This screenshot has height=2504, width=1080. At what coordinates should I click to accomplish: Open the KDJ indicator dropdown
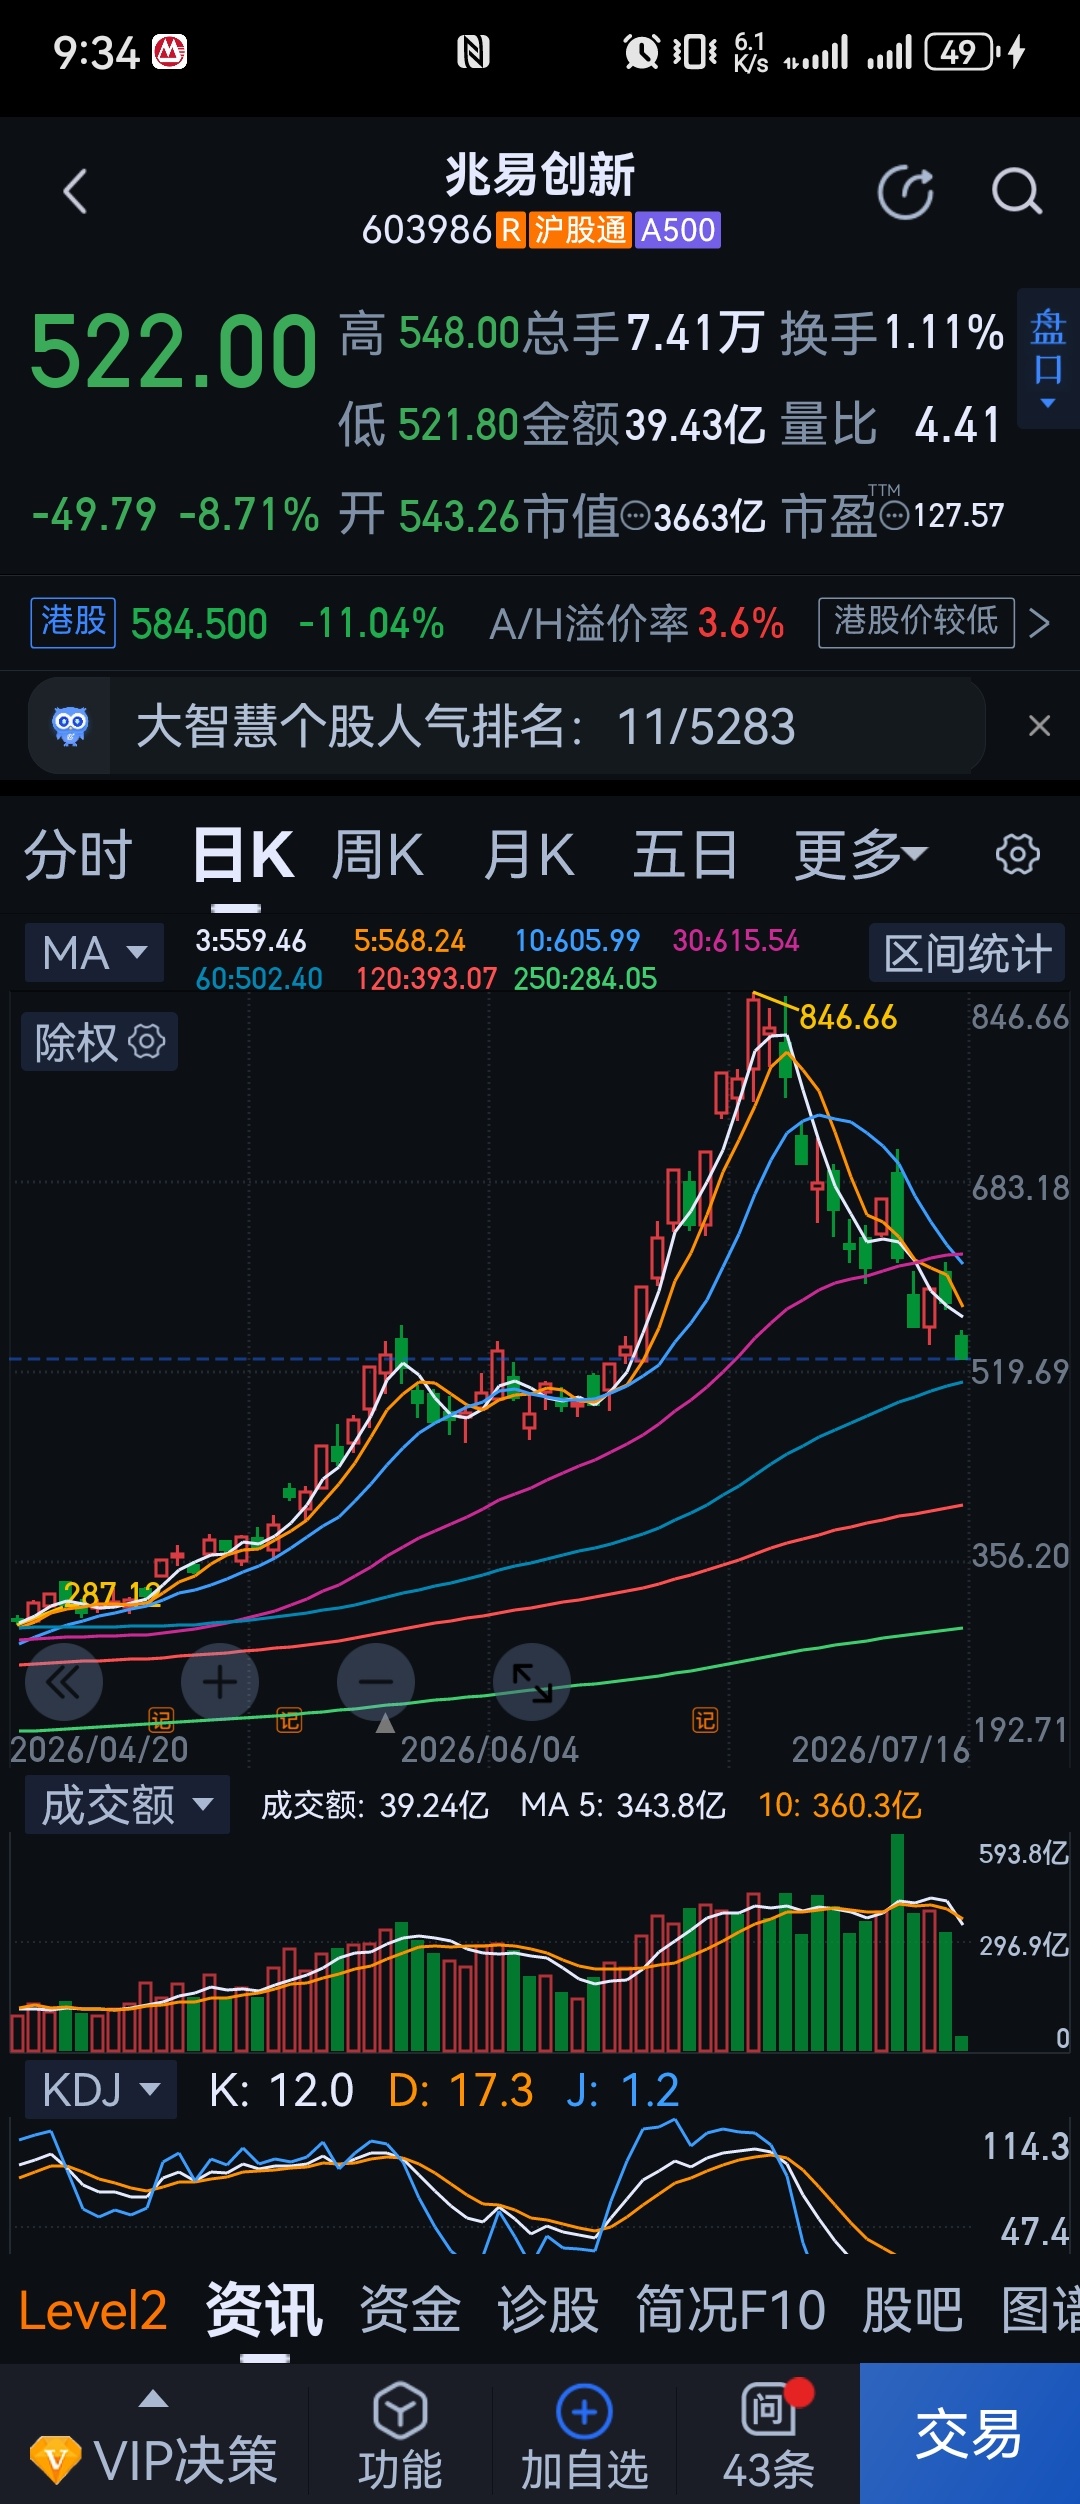click(x=100, y=2090)
